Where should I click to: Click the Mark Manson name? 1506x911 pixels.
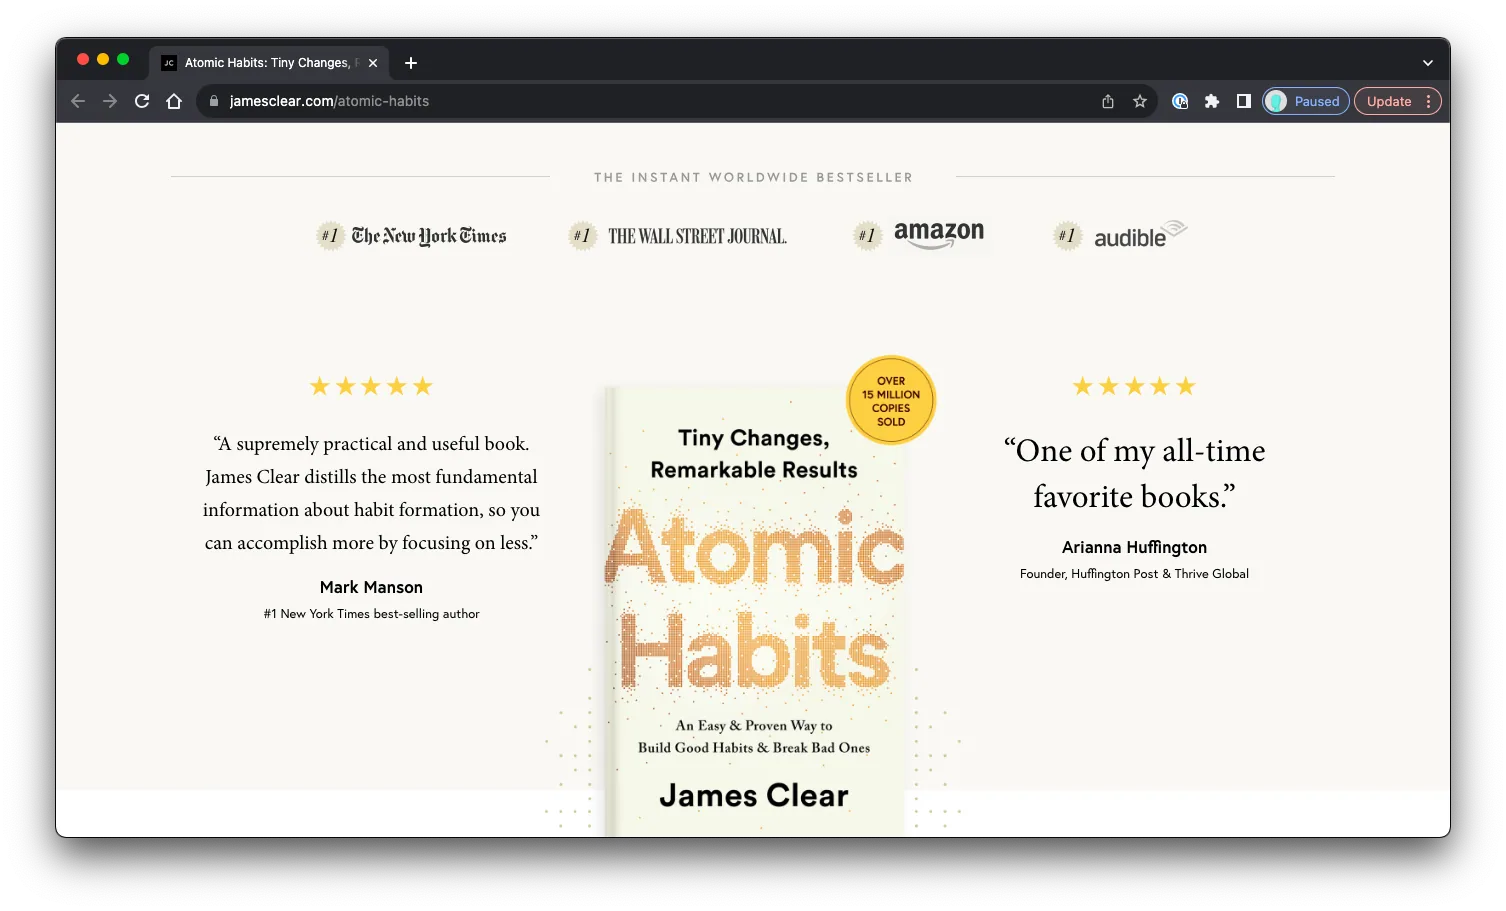[x=371, y=587]
